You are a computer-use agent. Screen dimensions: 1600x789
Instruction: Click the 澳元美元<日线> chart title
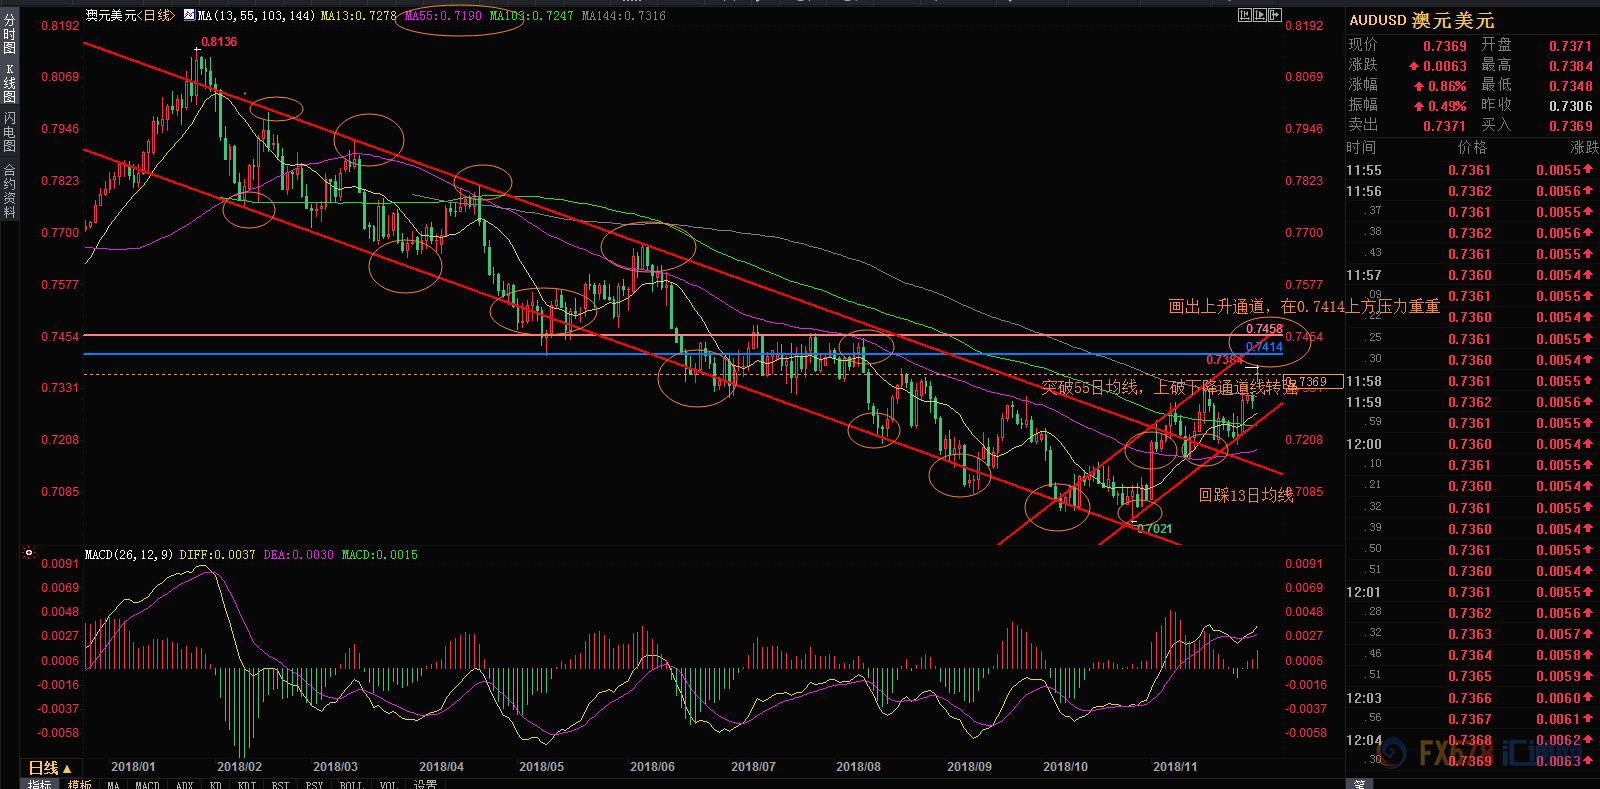point(130,15)
